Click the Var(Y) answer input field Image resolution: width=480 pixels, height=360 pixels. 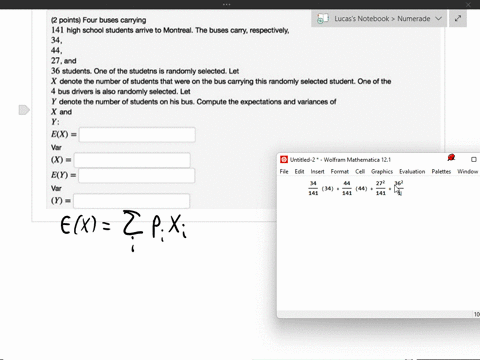(132, 201)
